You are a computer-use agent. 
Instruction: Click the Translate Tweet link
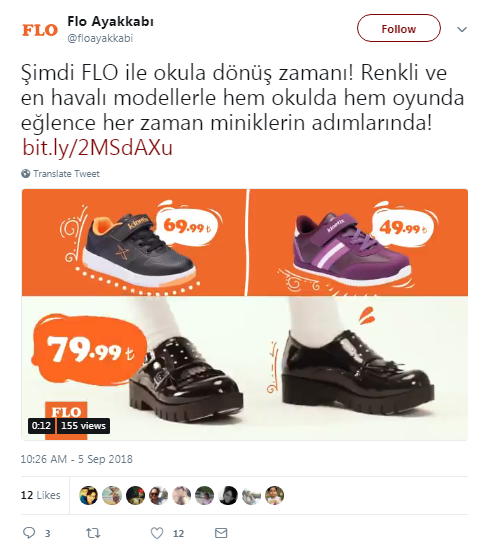66,174
